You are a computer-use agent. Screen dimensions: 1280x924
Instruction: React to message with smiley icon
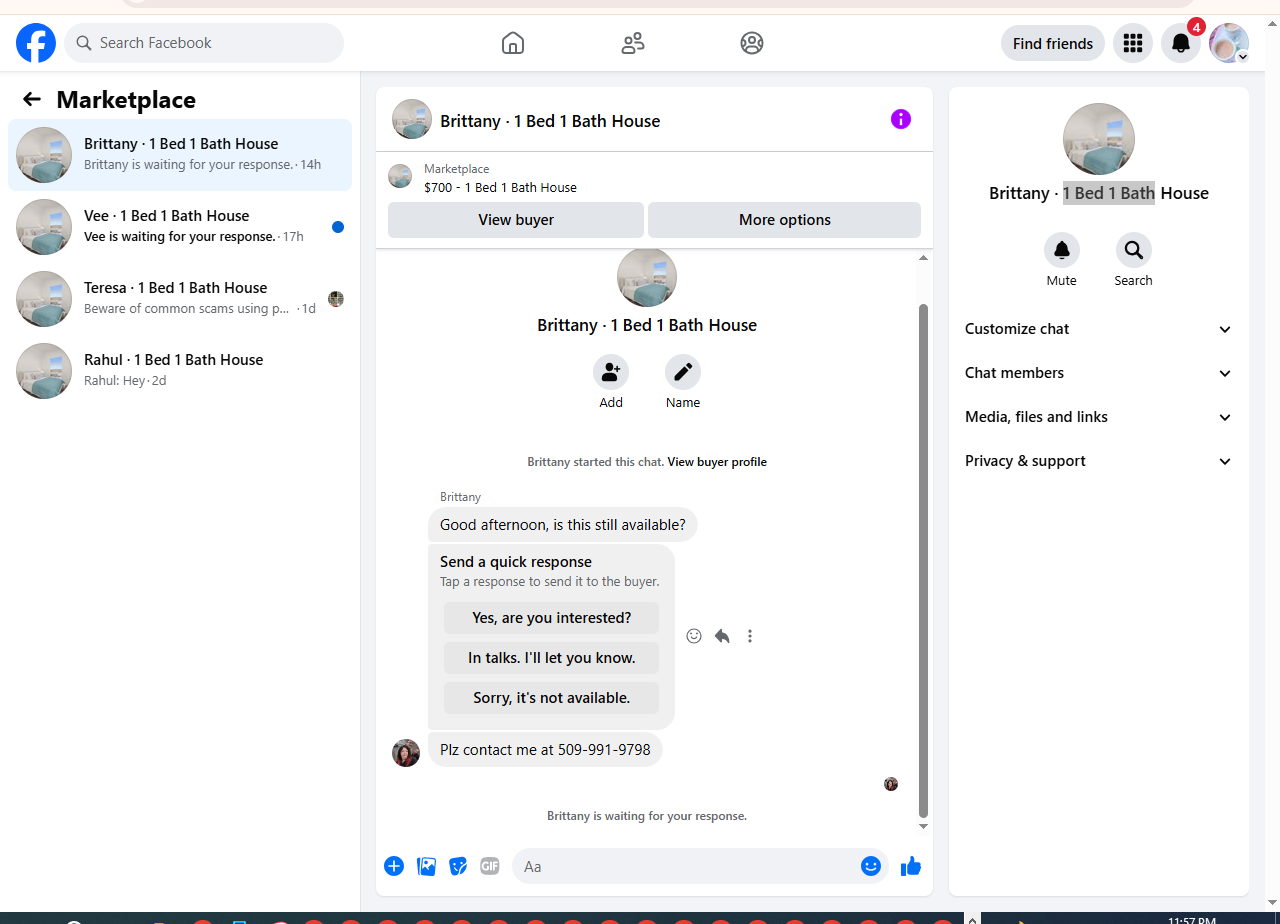tap(694, 636)
